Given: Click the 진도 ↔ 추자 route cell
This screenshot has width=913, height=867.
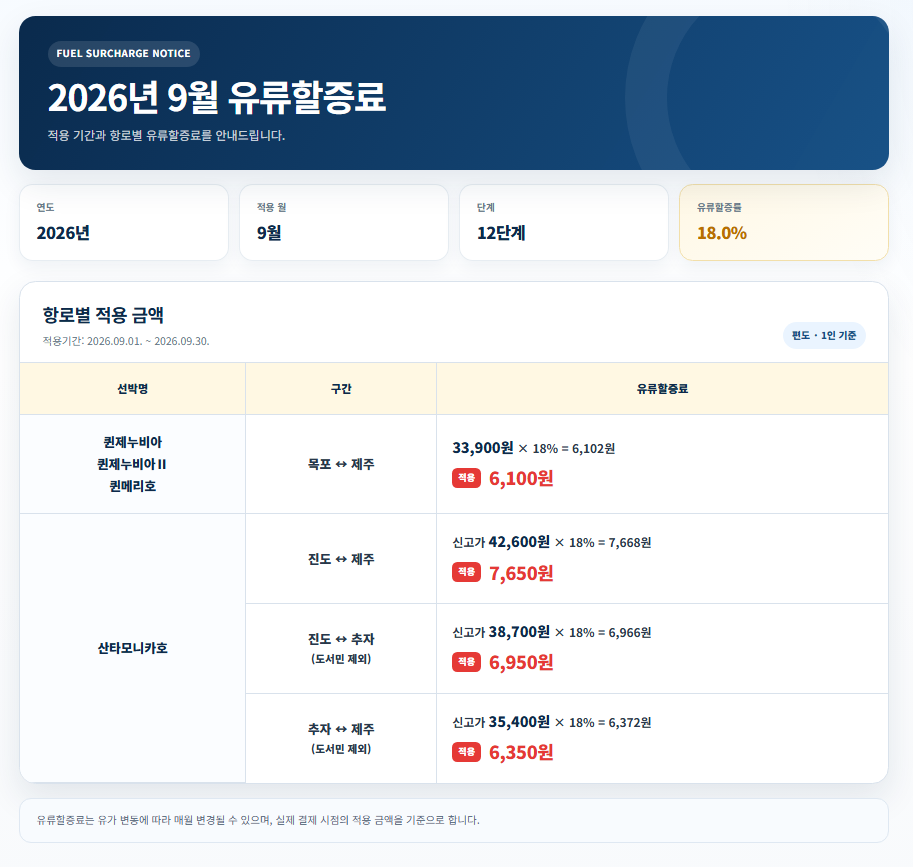Looking at the screenshot, I should [341, 649].
